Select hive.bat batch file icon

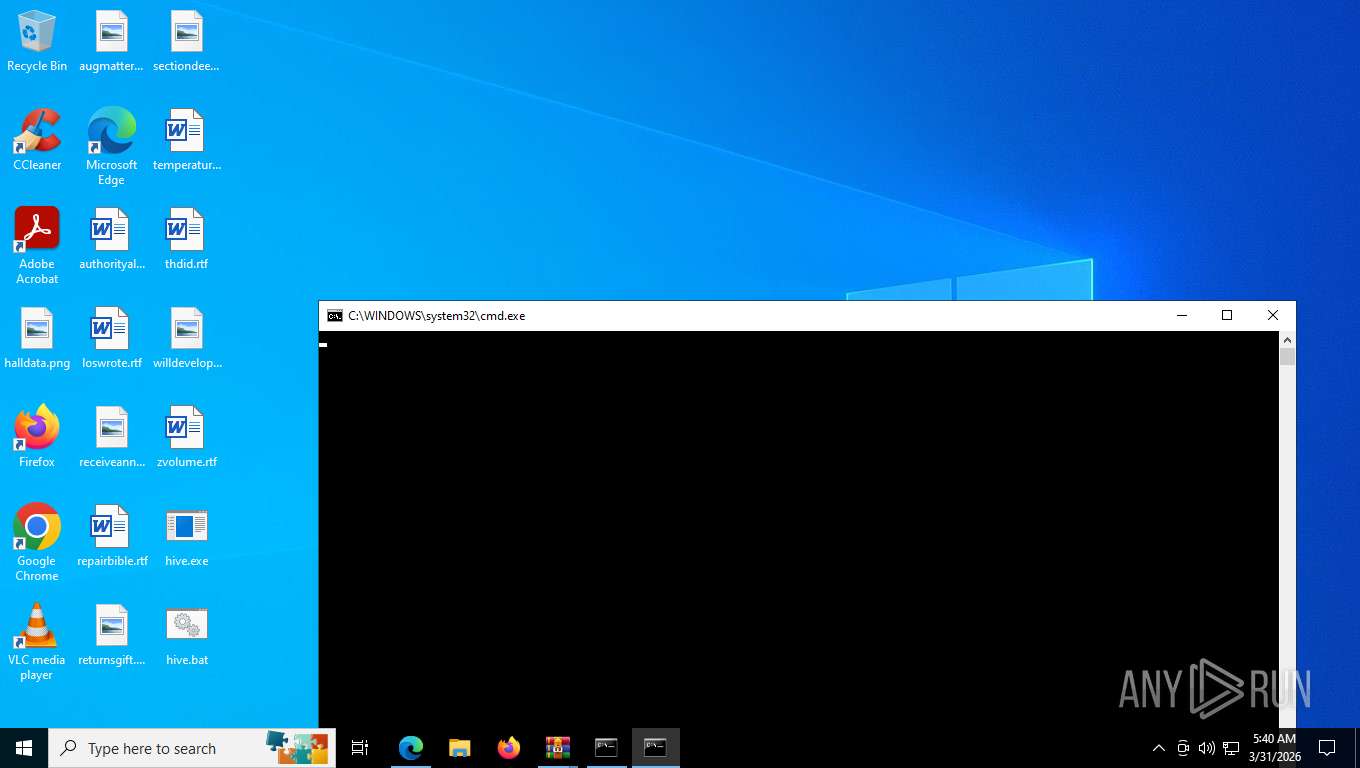pyautogui.click(x=186, y=635)
